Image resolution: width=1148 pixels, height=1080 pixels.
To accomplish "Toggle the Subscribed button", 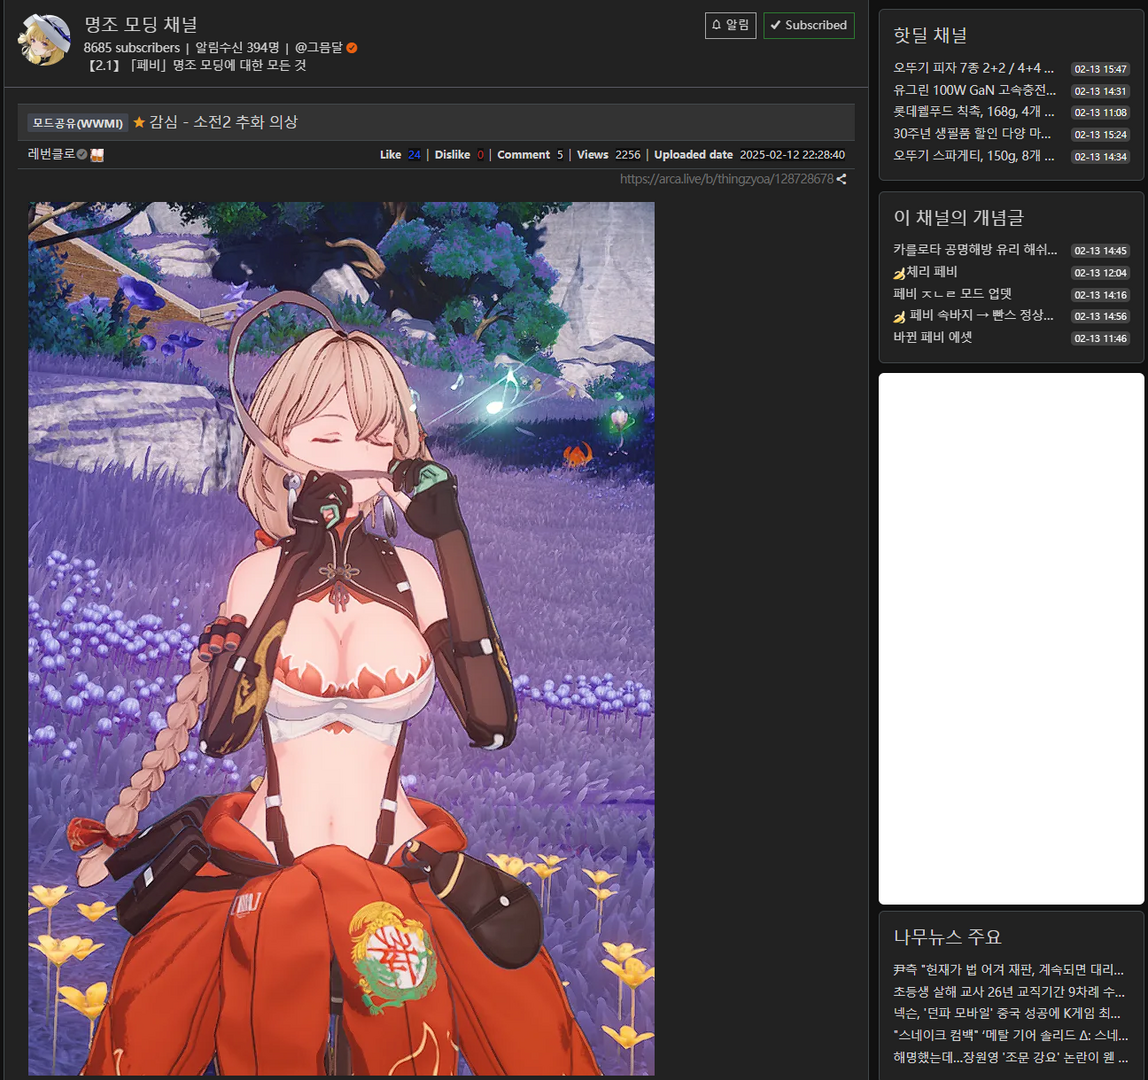I will [x=808, y=26].
